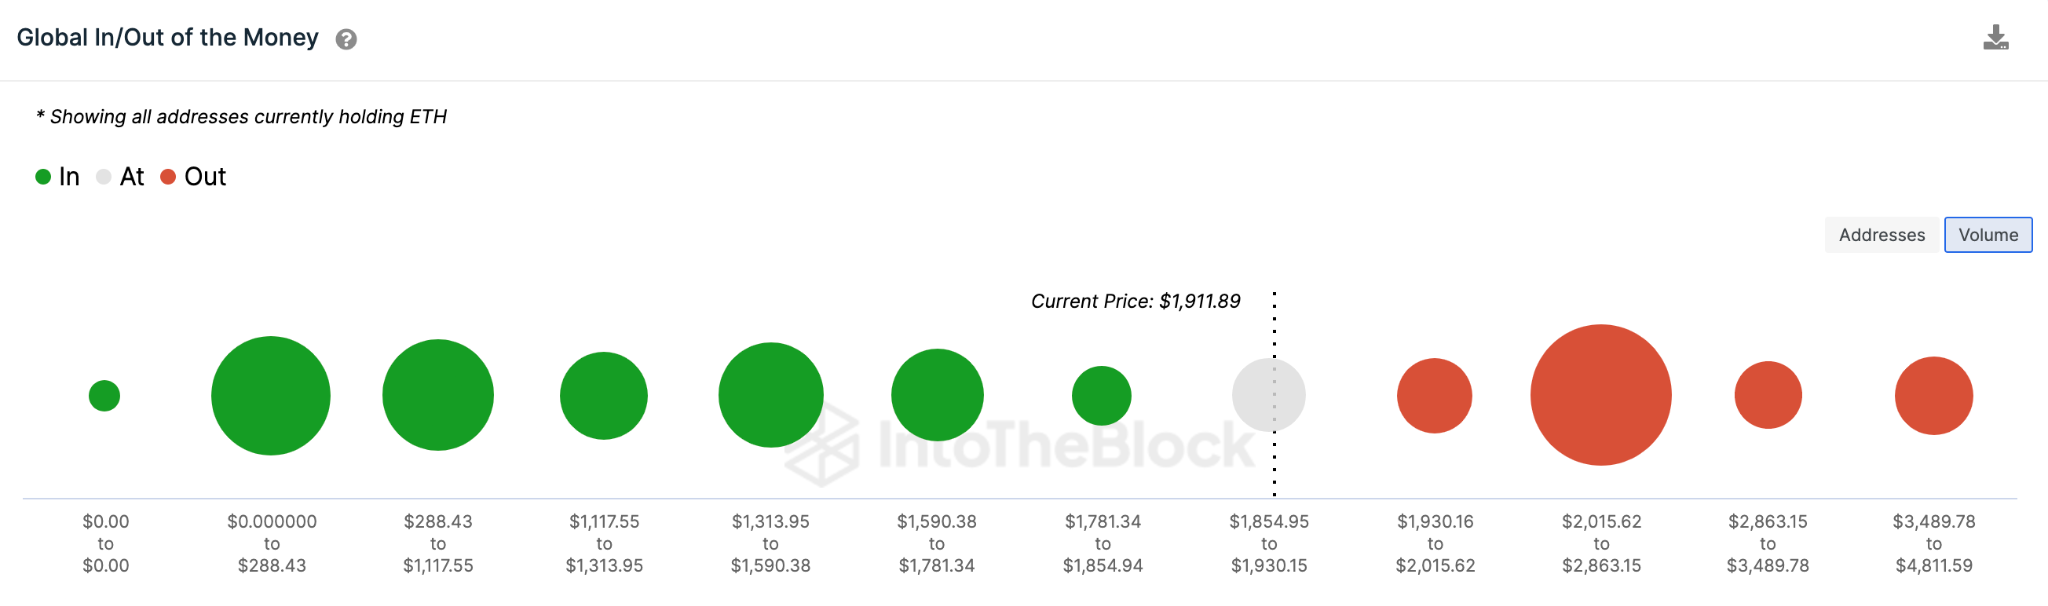Click the red Out legend dot
This screenshot has height=606, width=2048.
click(168, 176)
